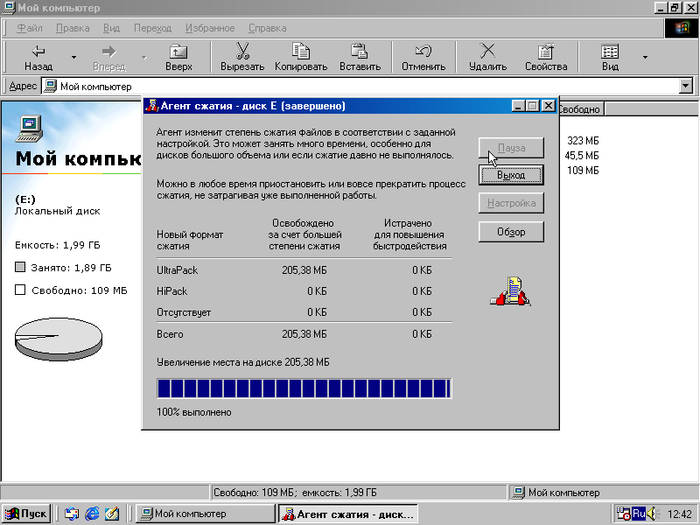This screenshot has height=525, width=700.
Task: Open the Файл menu
Action: (x=30, y=28)
